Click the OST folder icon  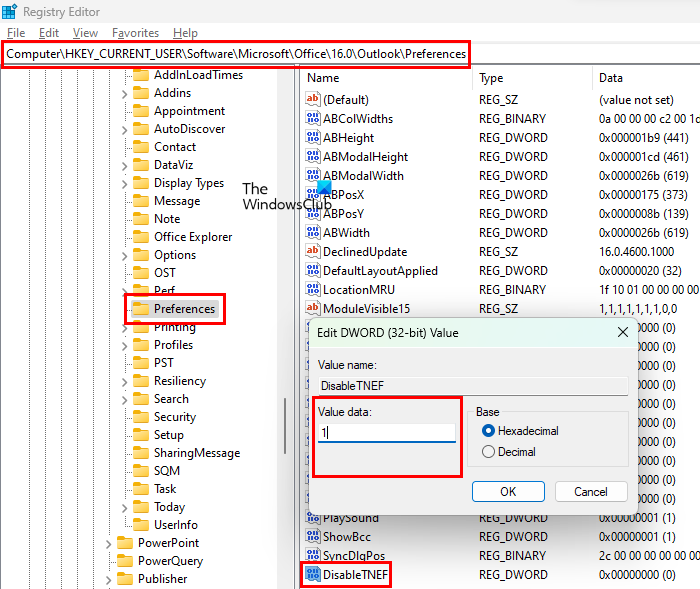(x=141, y=273)
